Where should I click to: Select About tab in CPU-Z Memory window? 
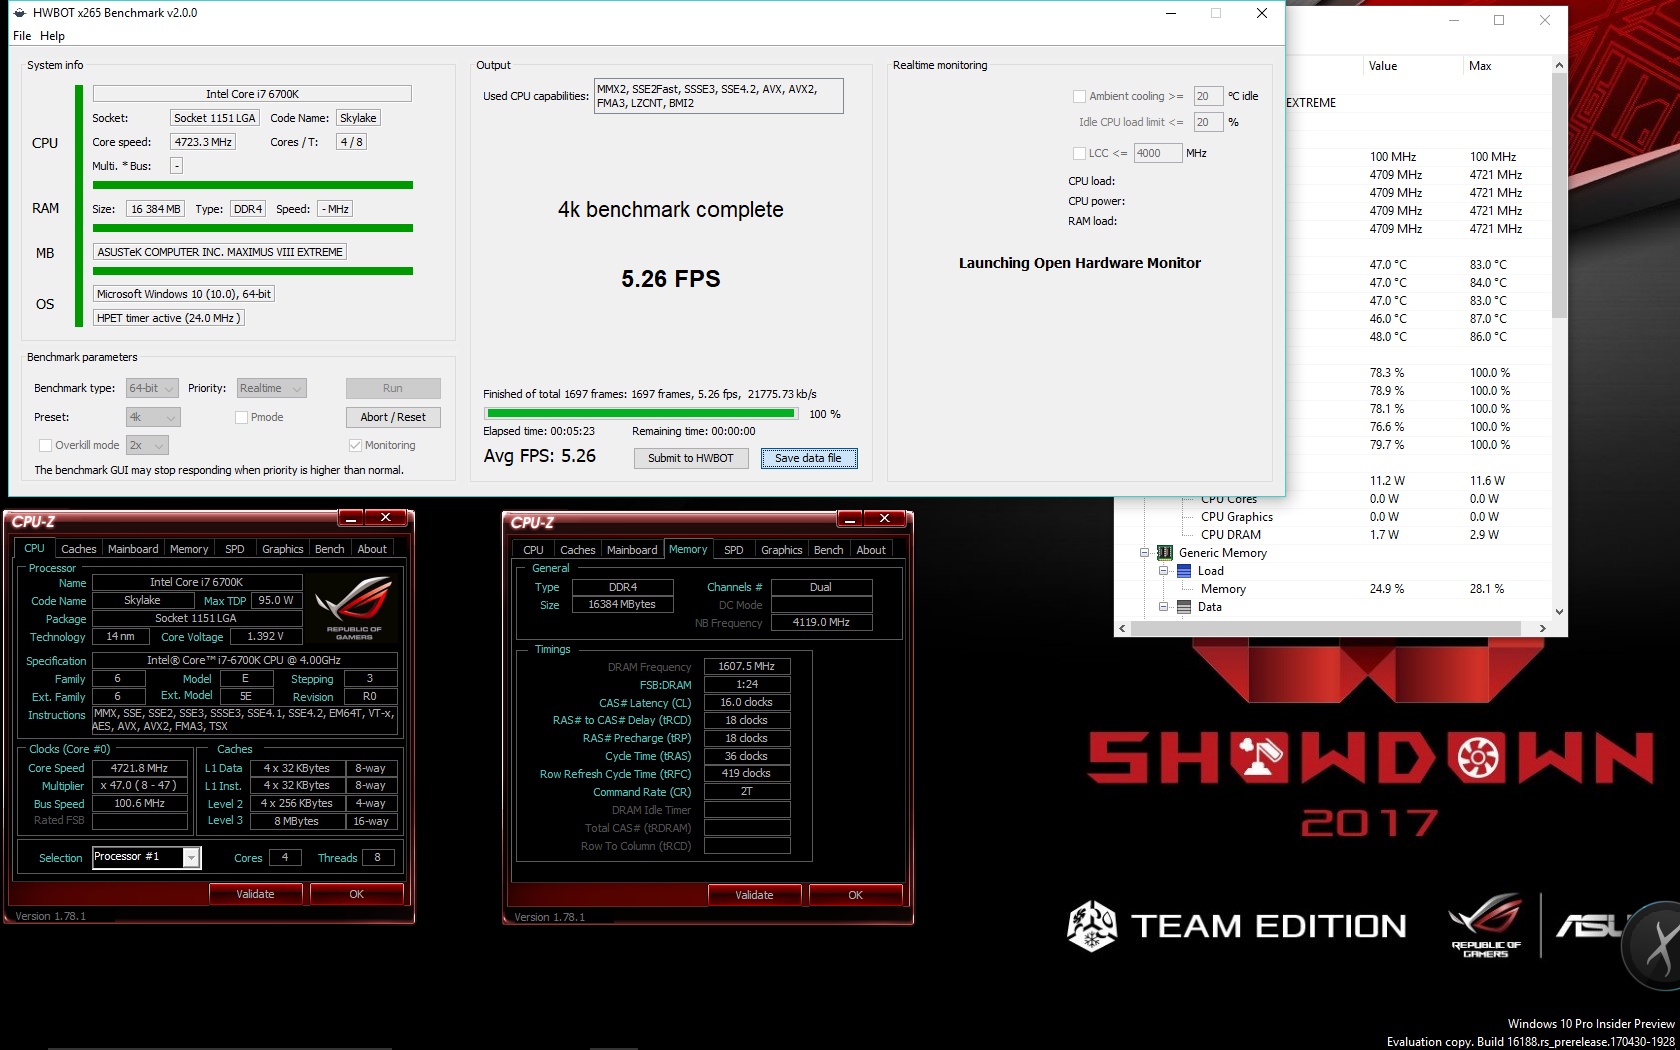[871, 550]
